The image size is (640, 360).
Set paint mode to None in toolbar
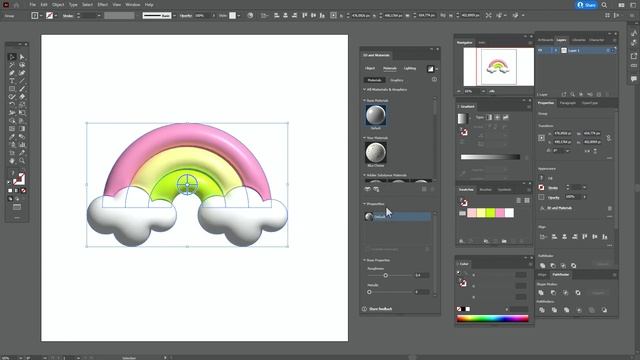[x=23, y=191]
